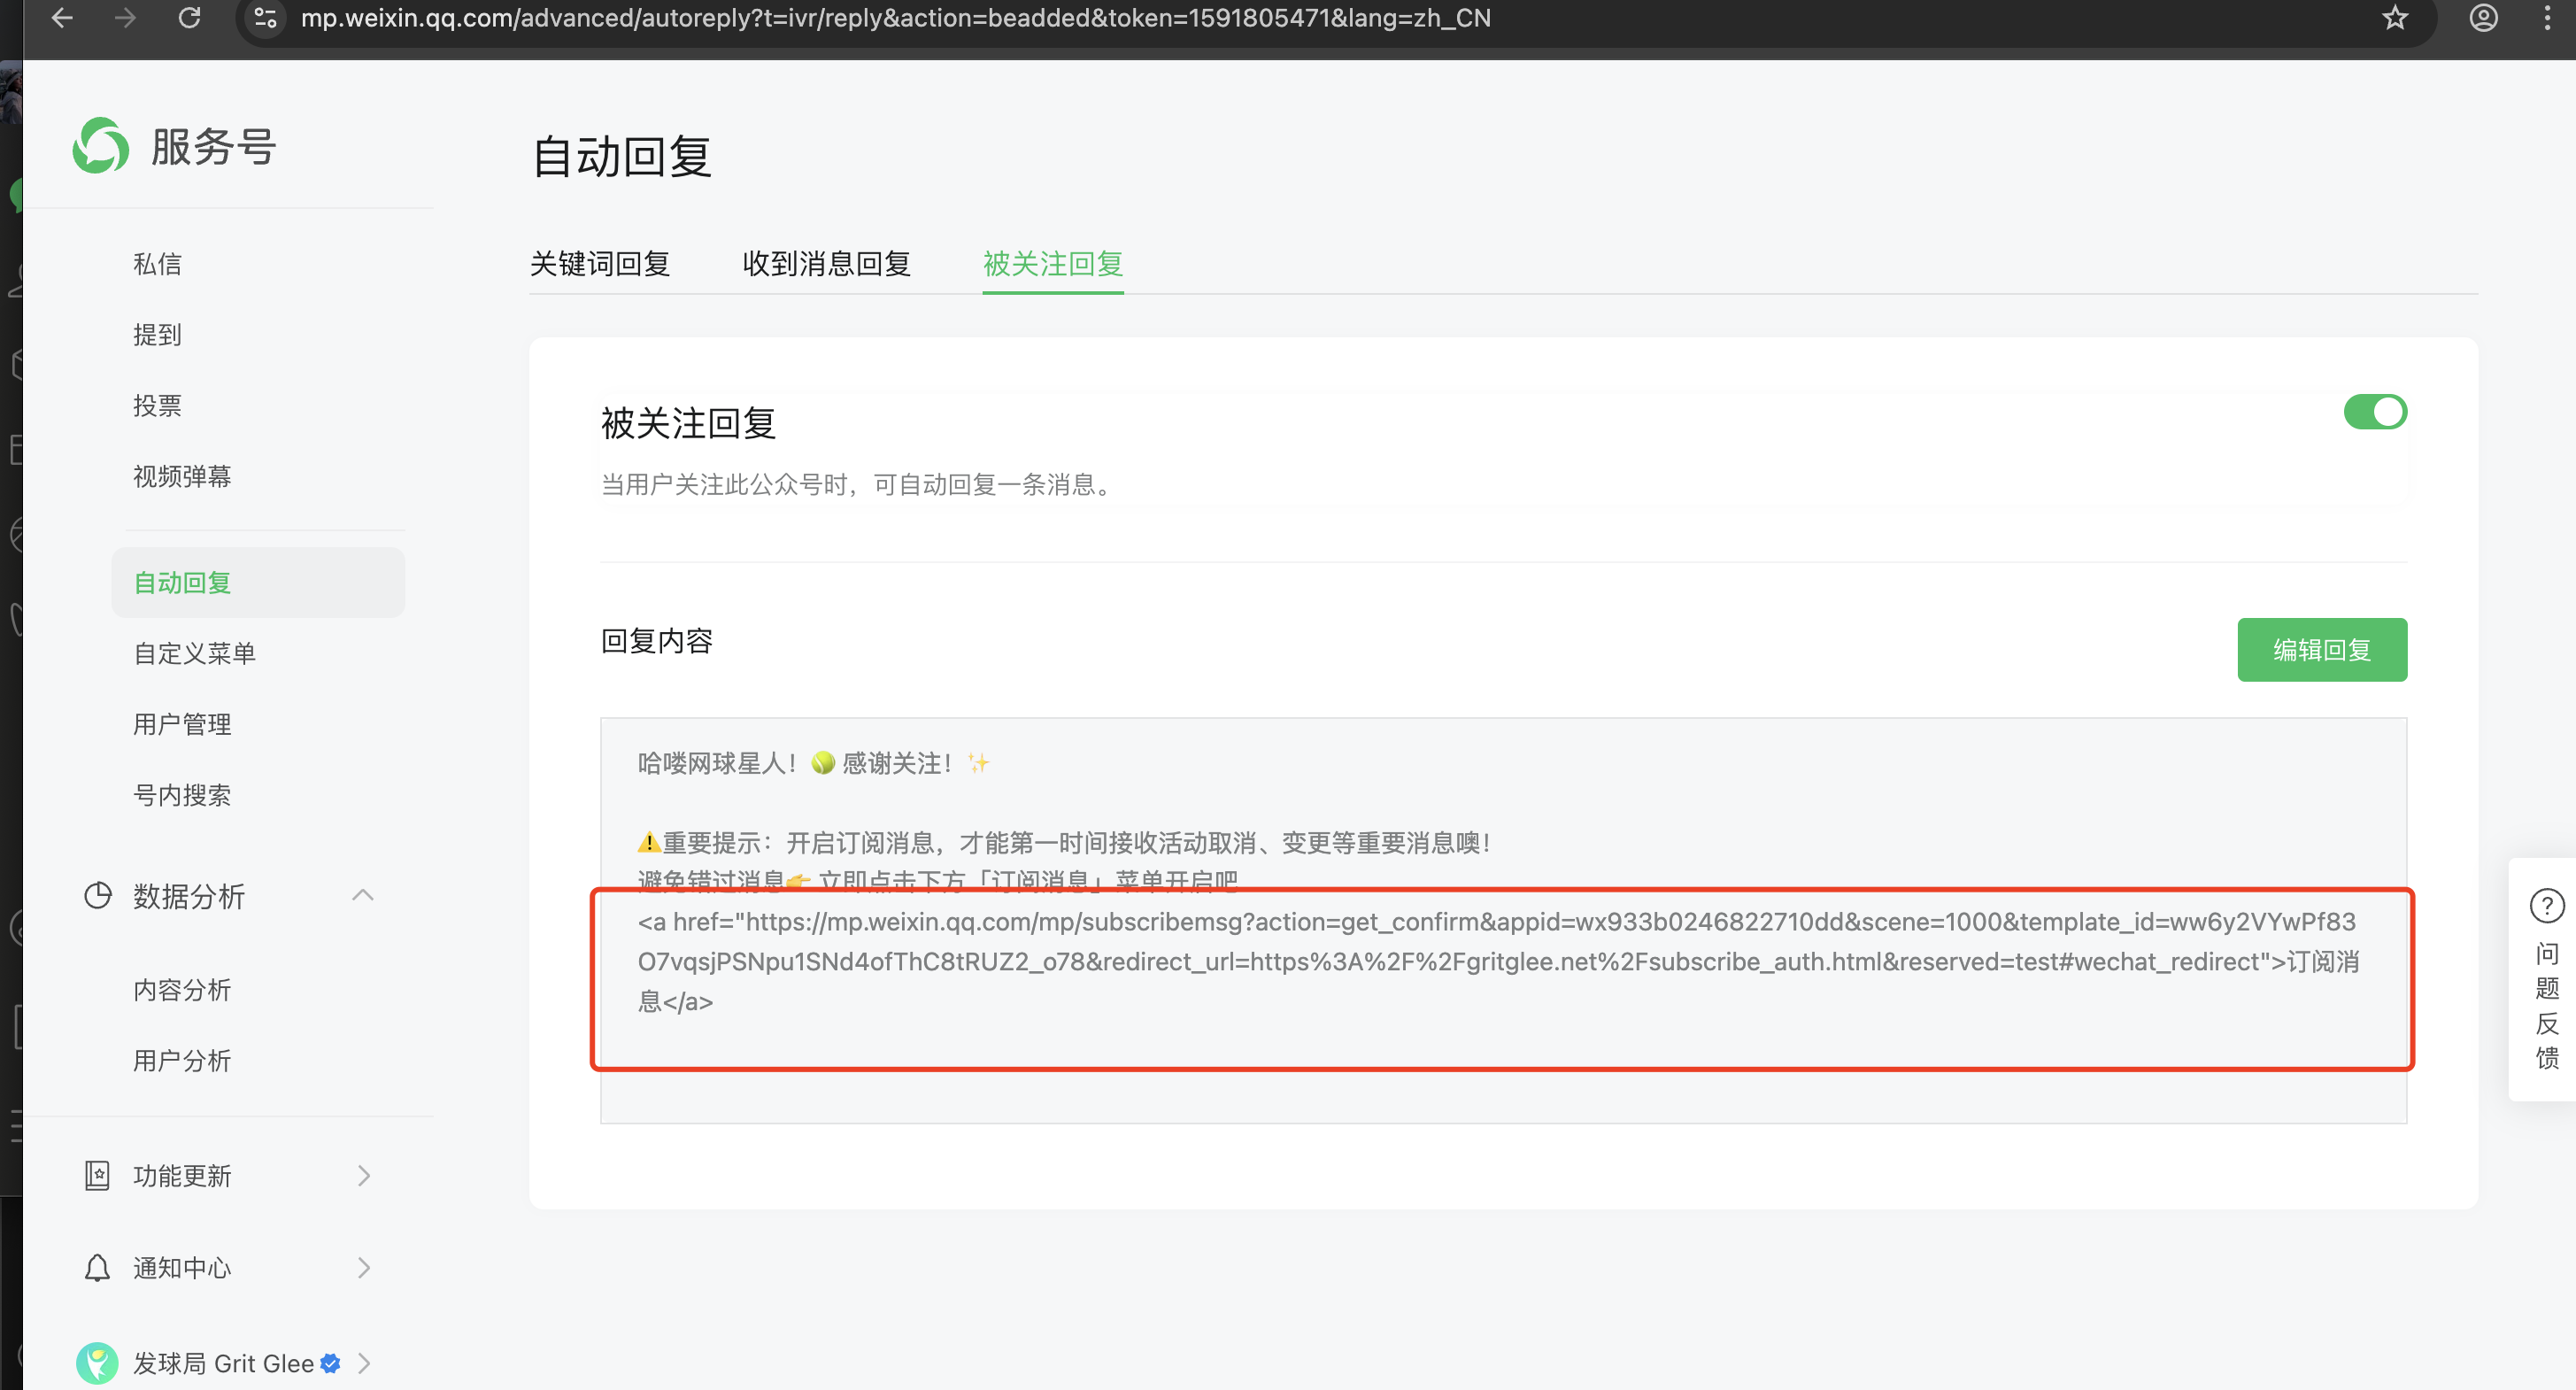Click the 通知中心 bell icon

(97, 1267)
